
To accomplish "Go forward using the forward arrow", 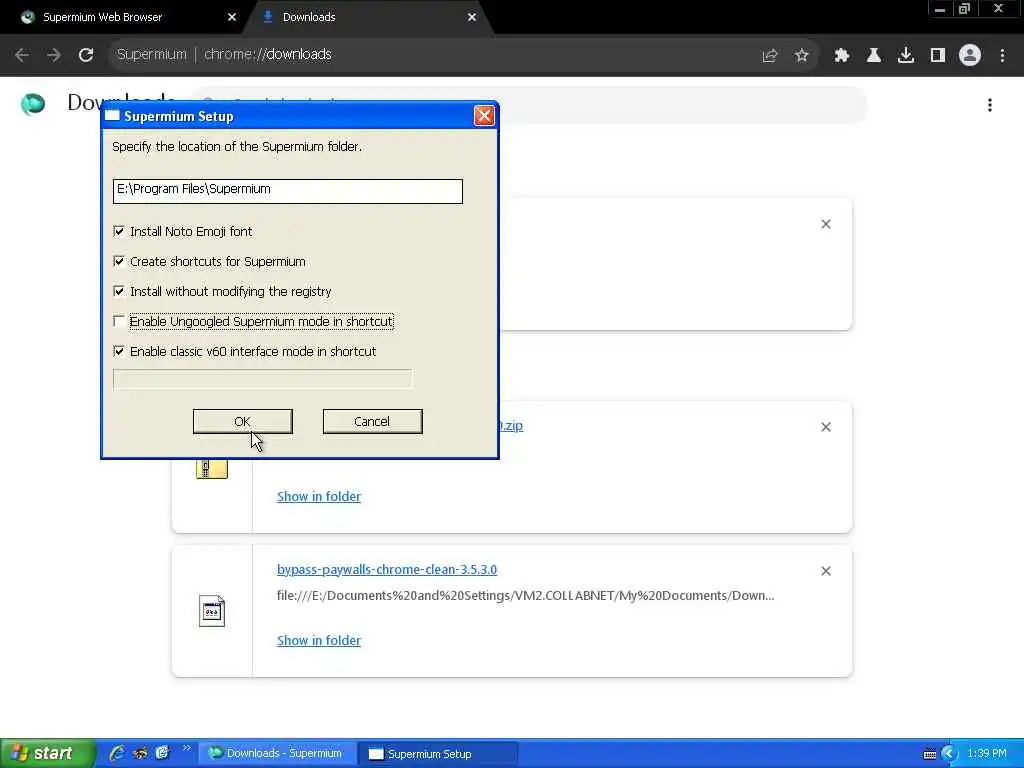I will pyautogui.click(x=54, y=55).
